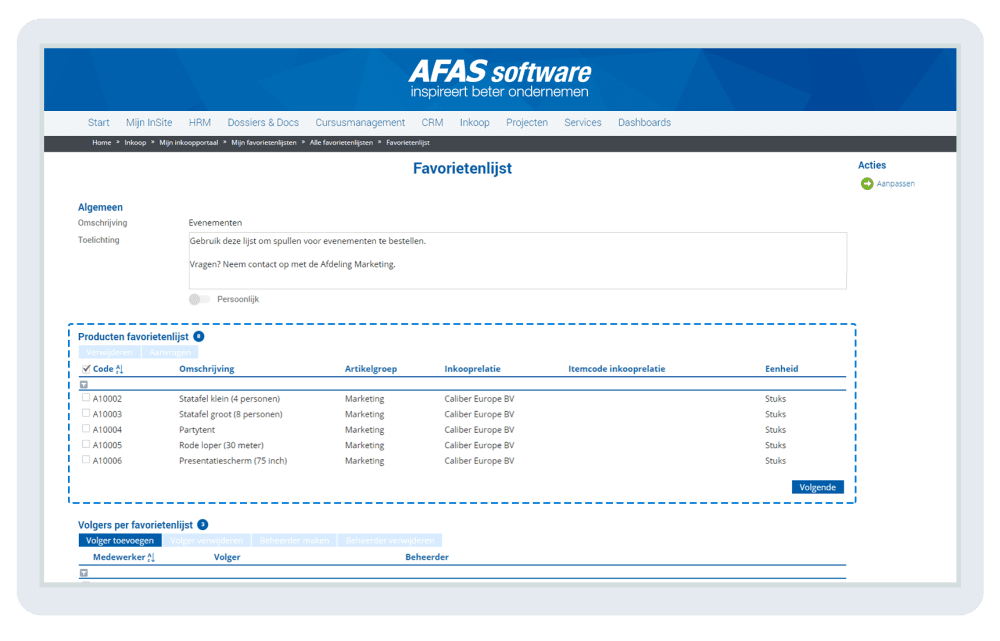Image resolution: width=1000 pixels, height=641 pixels.
Task: Open the Inkoop menu in the navigation bar
Action: click(x=474, y=122)
